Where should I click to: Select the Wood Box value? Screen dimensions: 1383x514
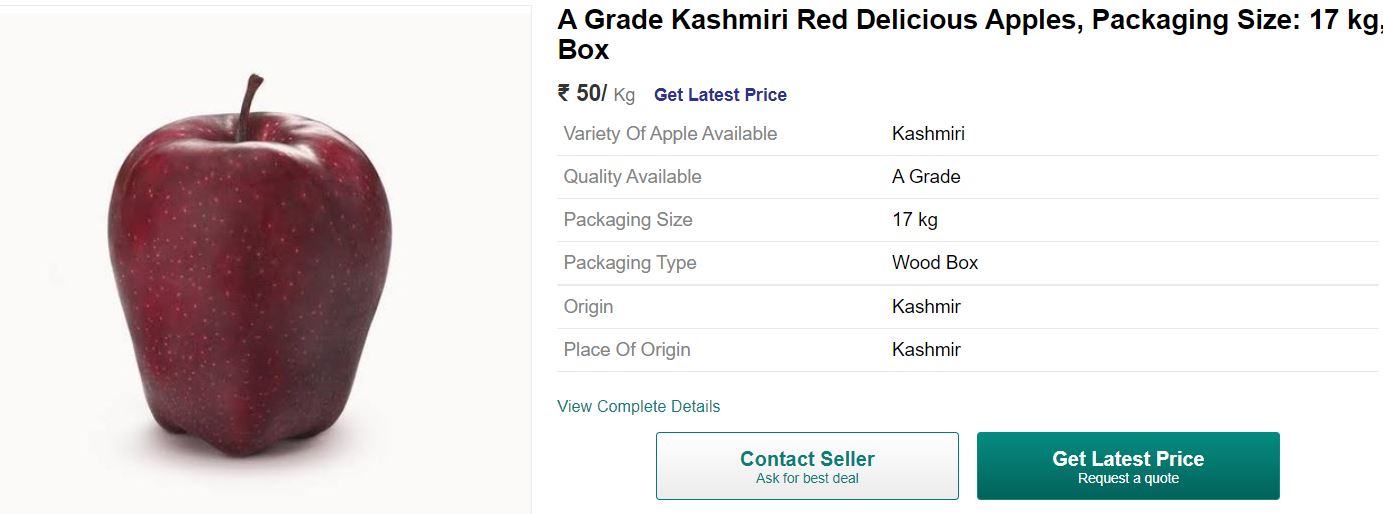pos(935,263)
